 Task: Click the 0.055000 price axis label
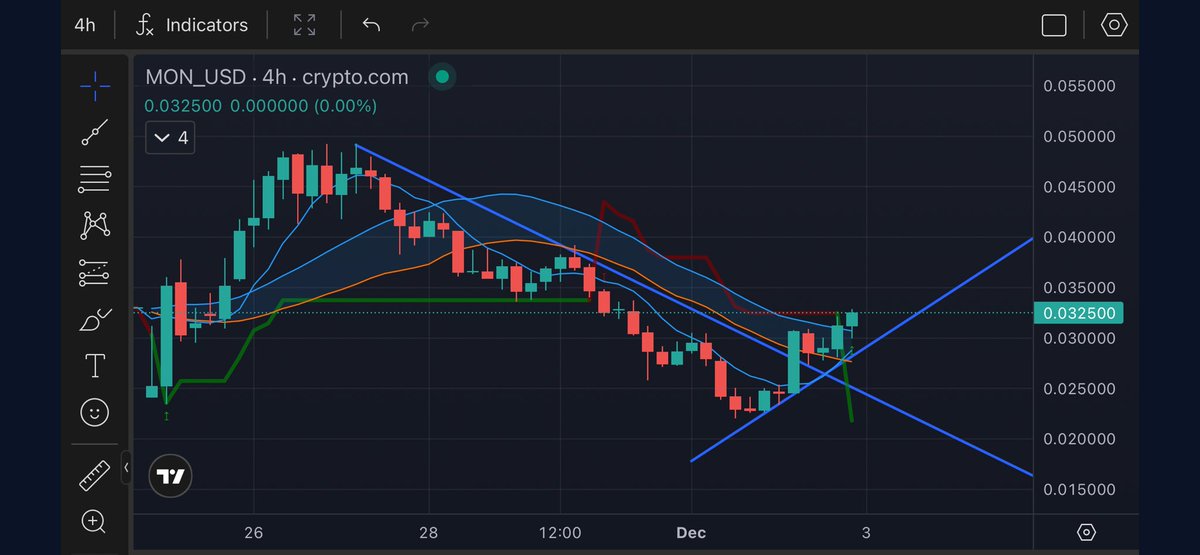1079,86
